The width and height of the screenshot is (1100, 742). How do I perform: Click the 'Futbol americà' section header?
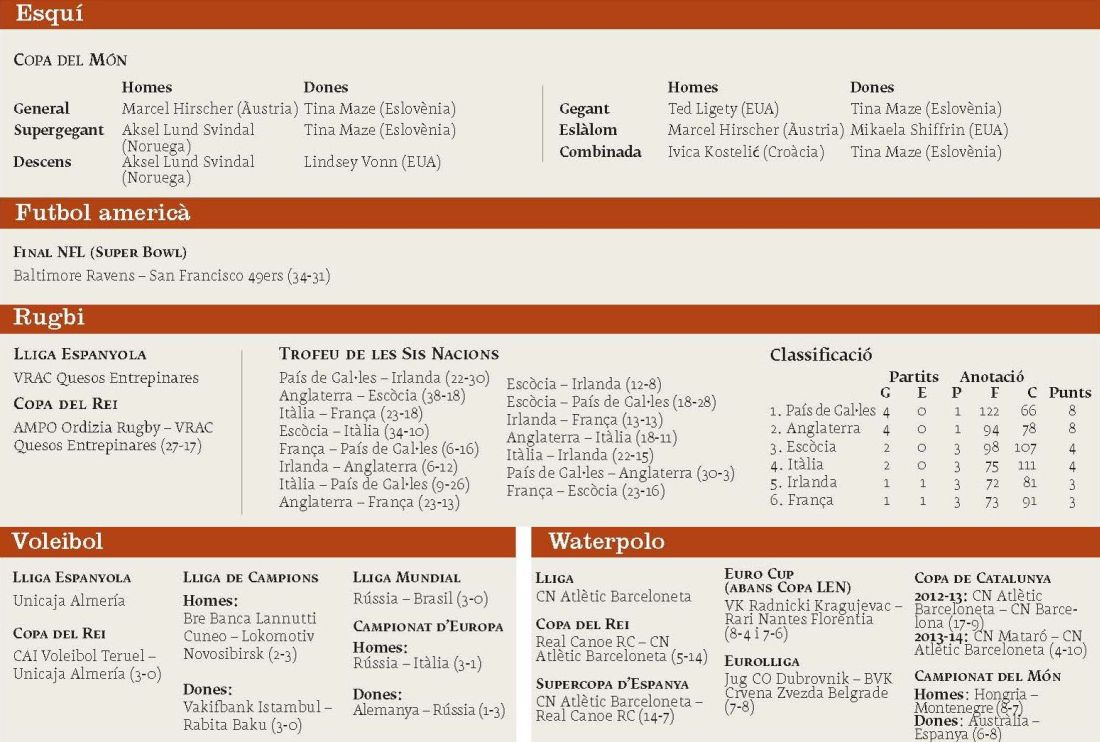point(102,213)
